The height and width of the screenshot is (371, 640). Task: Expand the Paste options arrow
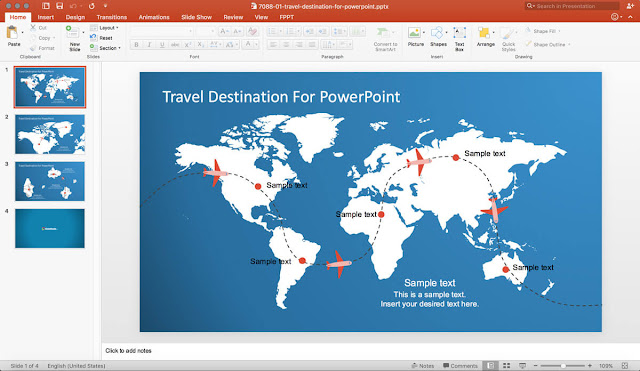tap(22, 32)
